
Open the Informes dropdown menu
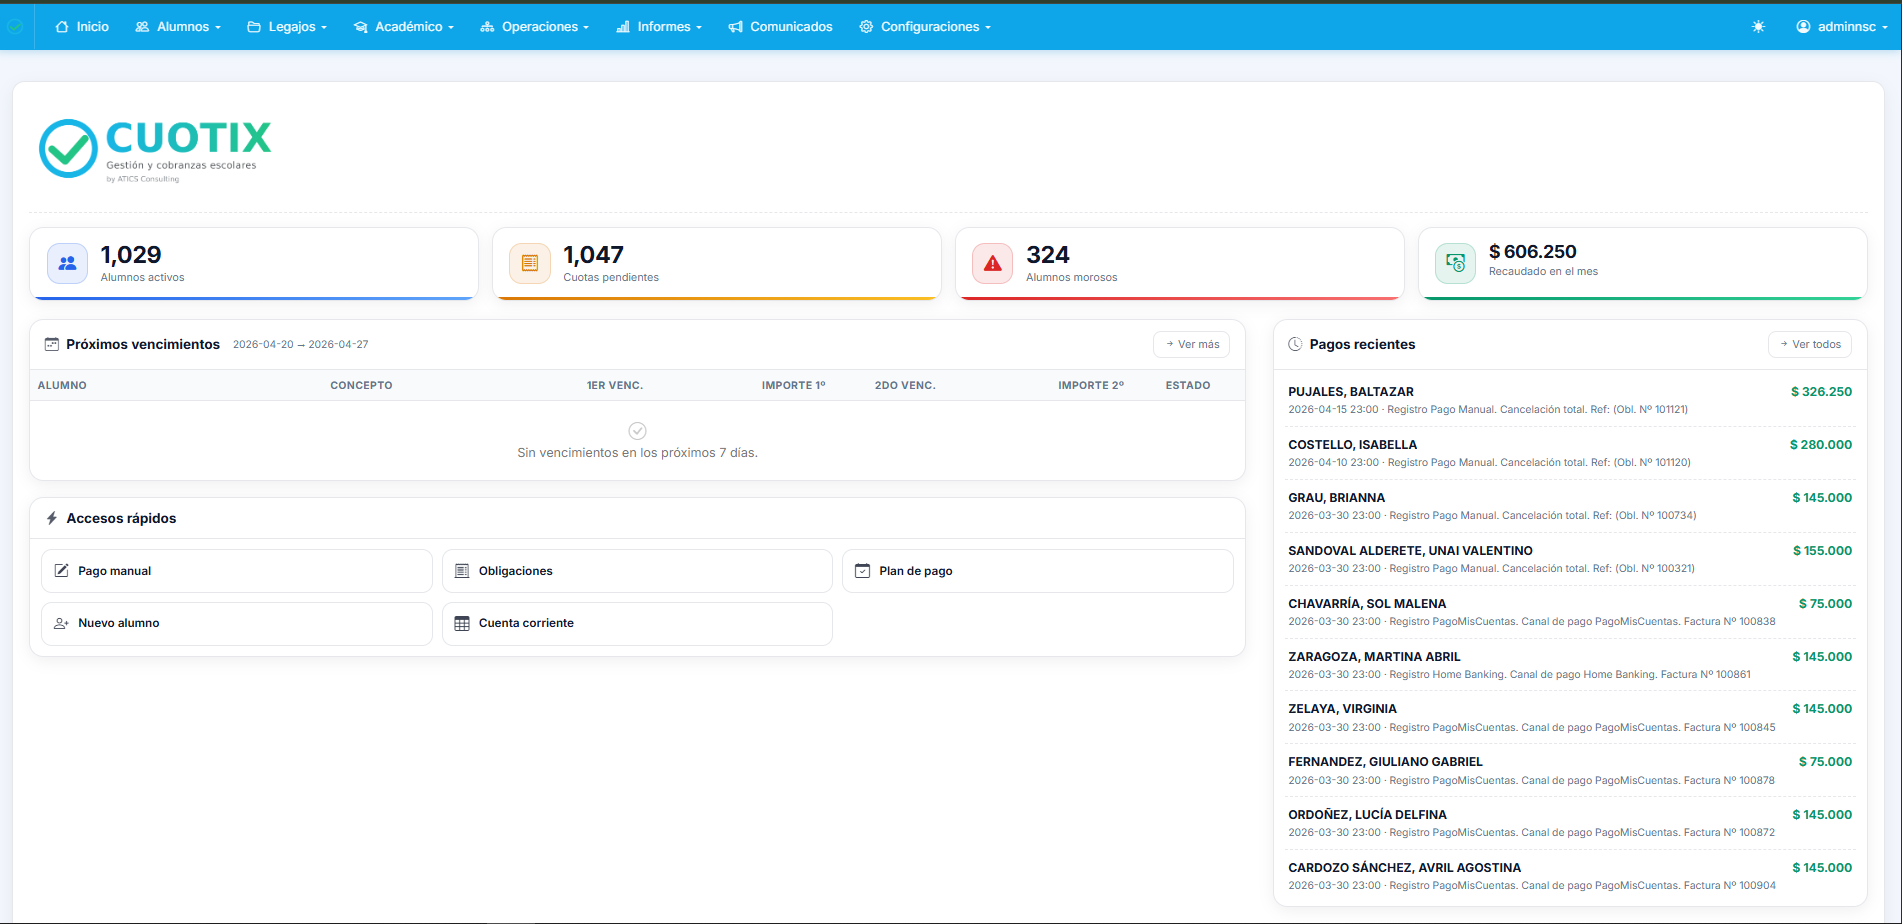coord(659,27)
